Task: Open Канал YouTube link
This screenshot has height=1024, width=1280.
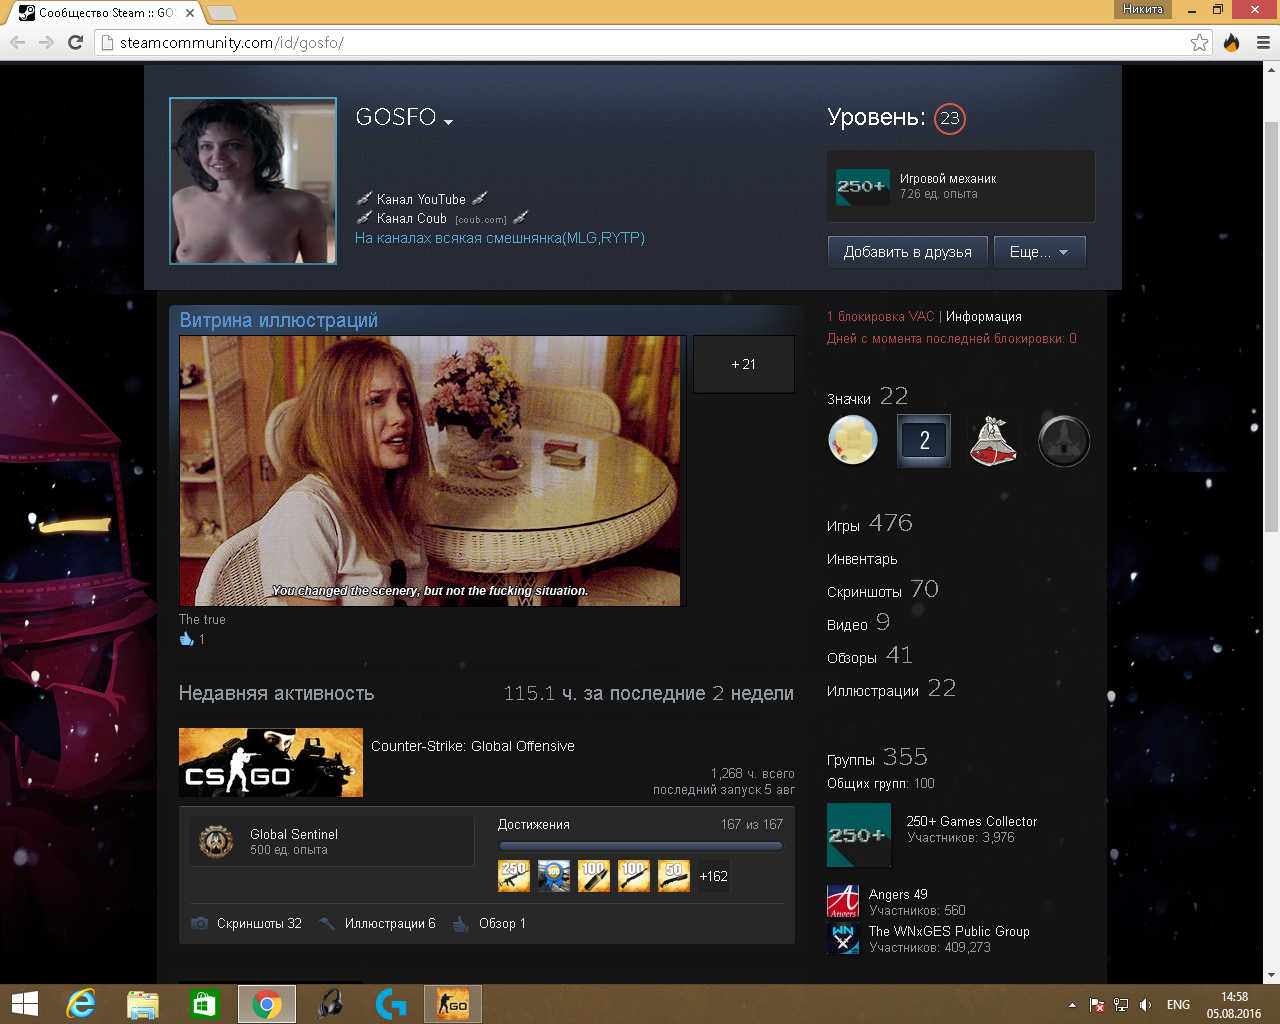Action: (x=421, y=199)
